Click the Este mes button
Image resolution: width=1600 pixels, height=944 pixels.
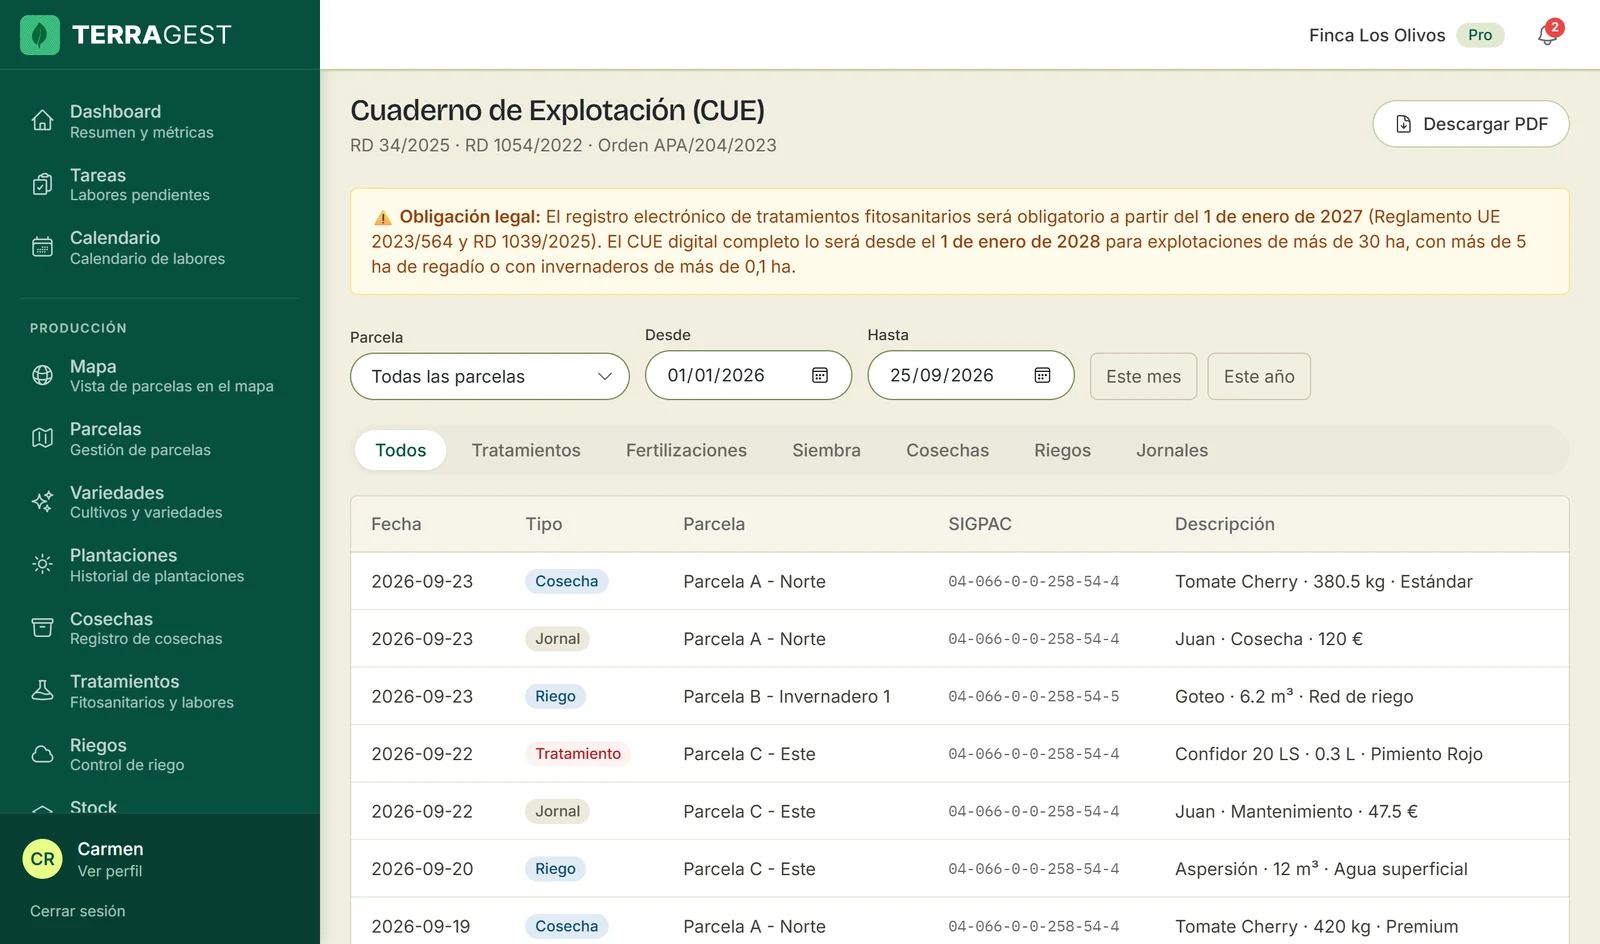[x=1143, y=376]
